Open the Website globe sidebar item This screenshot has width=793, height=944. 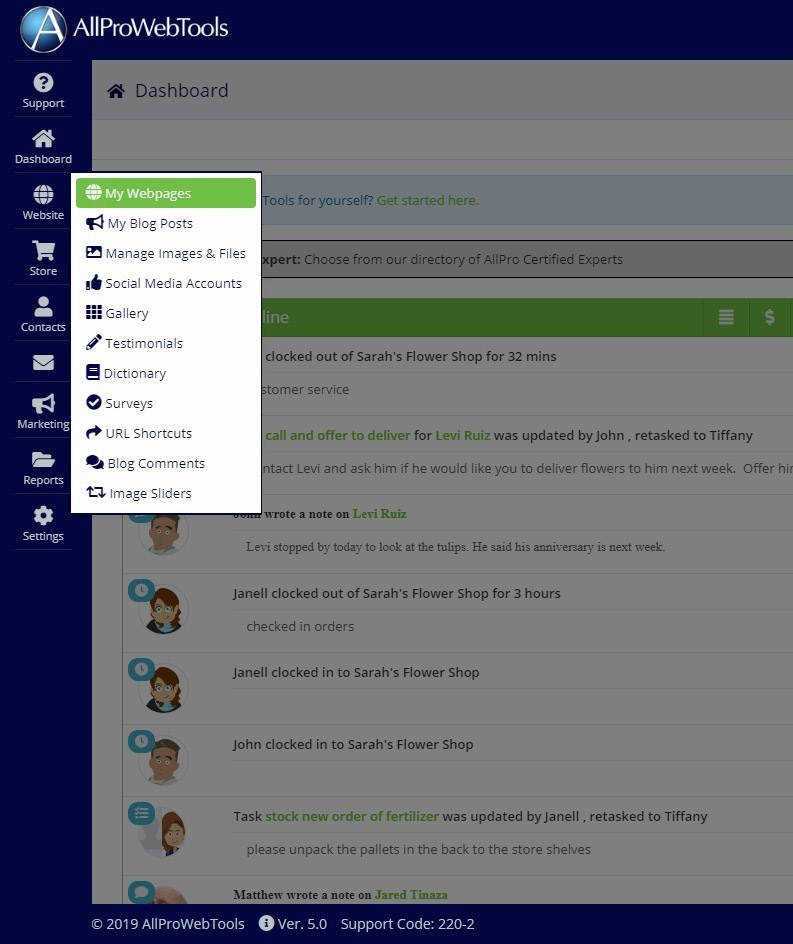pos(43,202)
